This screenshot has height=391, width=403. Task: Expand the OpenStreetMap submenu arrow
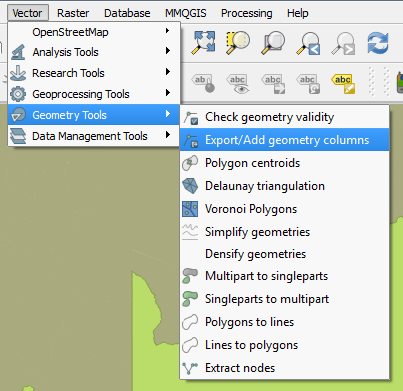[168, 31]
